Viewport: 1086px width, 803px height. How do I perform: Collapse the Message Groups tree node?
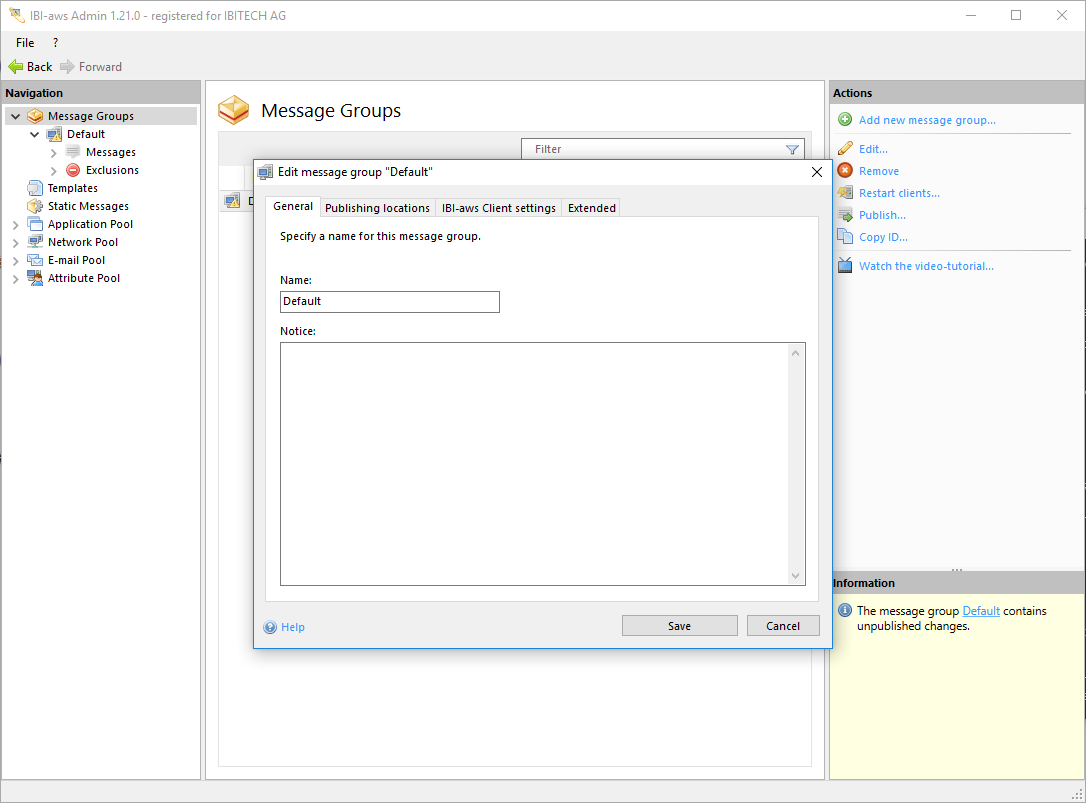pos(15,116)
